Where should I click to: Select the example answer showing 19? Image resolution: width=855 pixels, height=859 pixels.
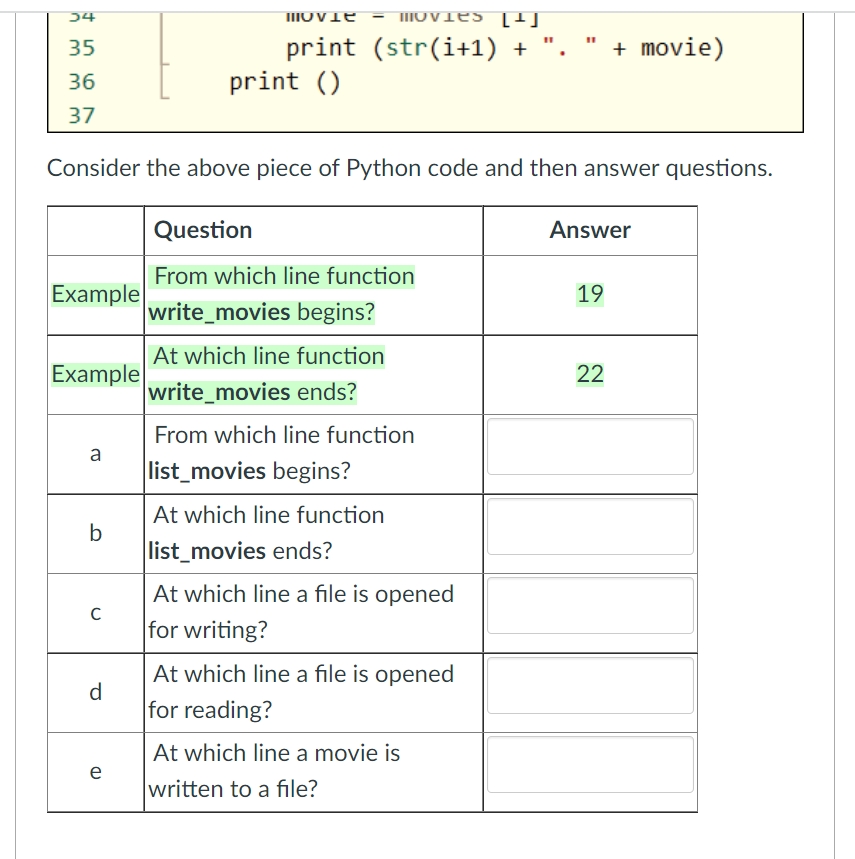pyautogui.click(x=589, y=294)
